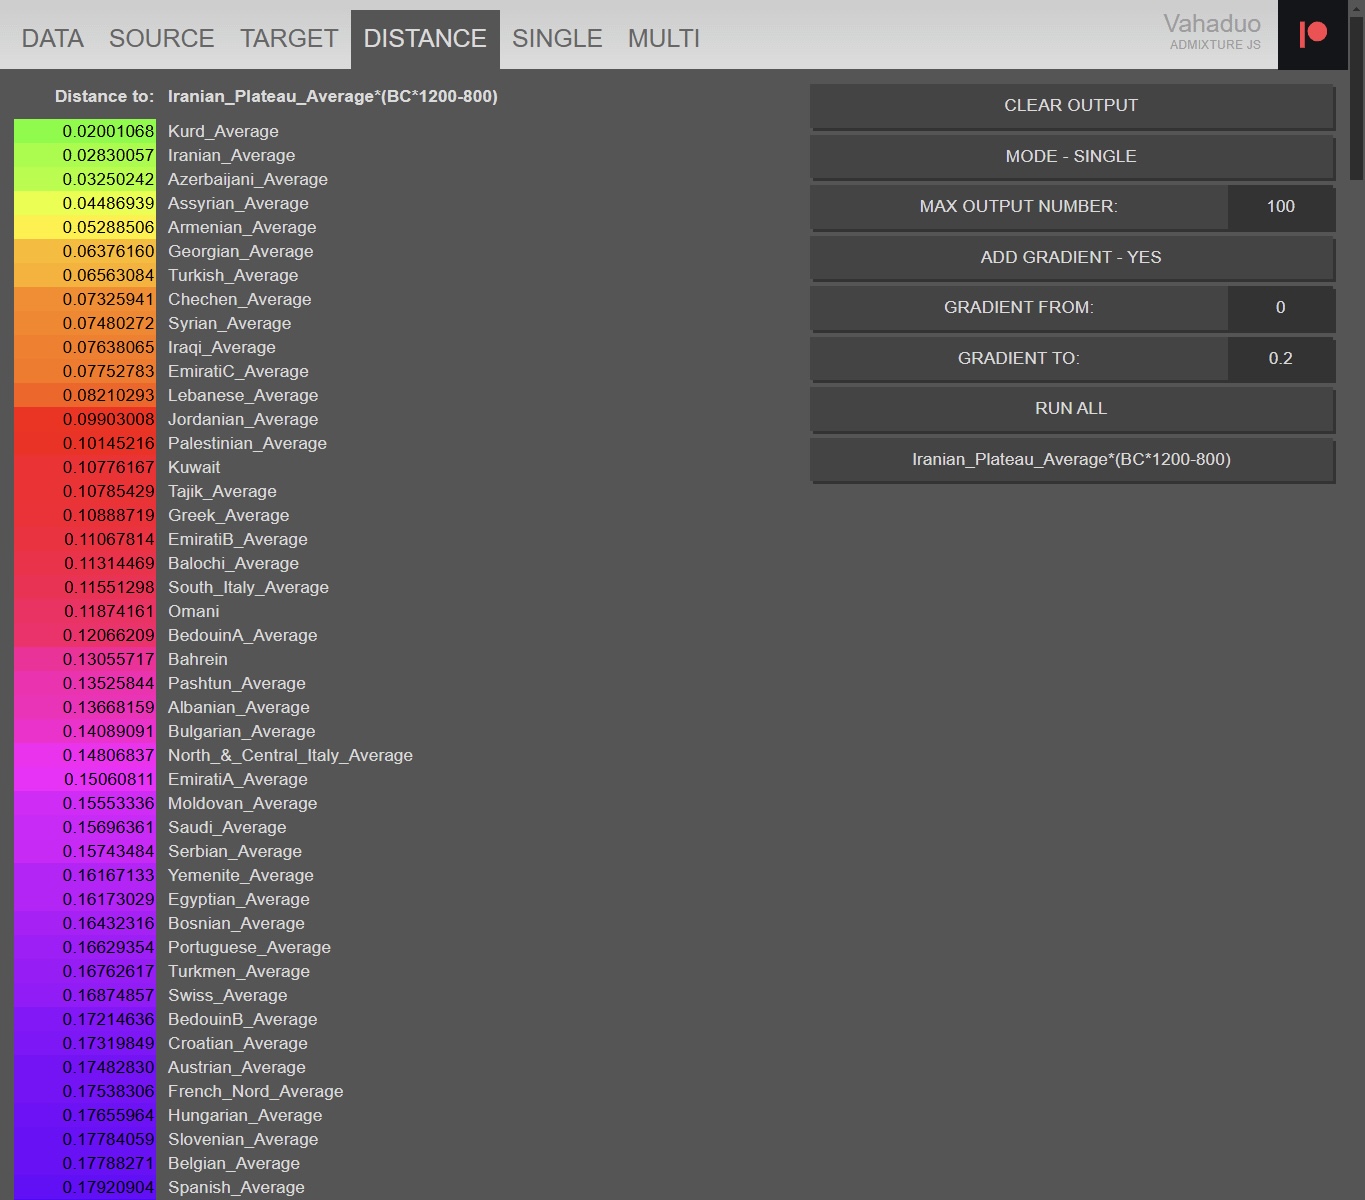Open the SINGLE tab

pyautogui.click(x=557, y=39)
